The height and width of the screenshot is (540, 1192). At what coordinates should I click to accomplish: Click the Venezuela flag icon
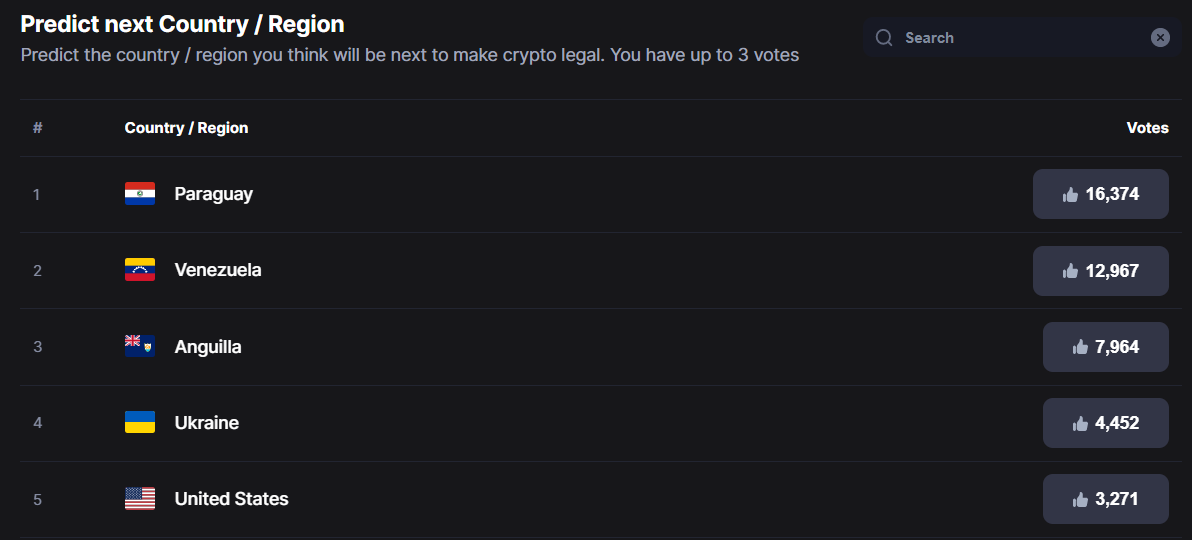140,270
